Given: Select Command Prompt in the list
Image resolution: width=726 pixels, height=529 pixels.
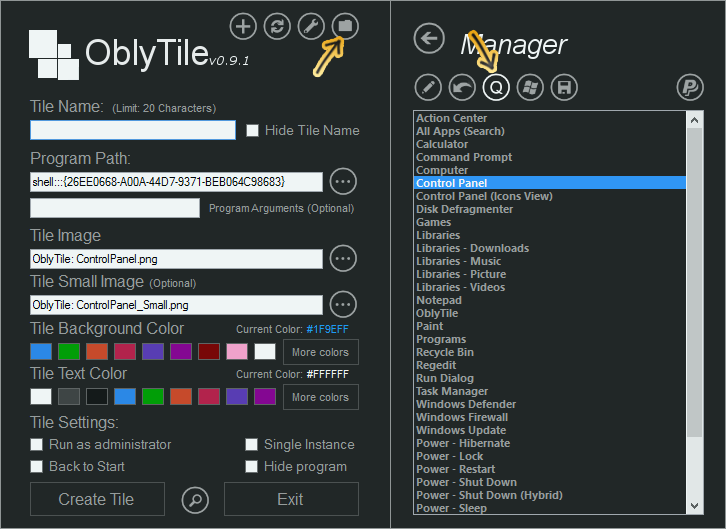Looking at the screenshot, I should click(x=550, y=157).
